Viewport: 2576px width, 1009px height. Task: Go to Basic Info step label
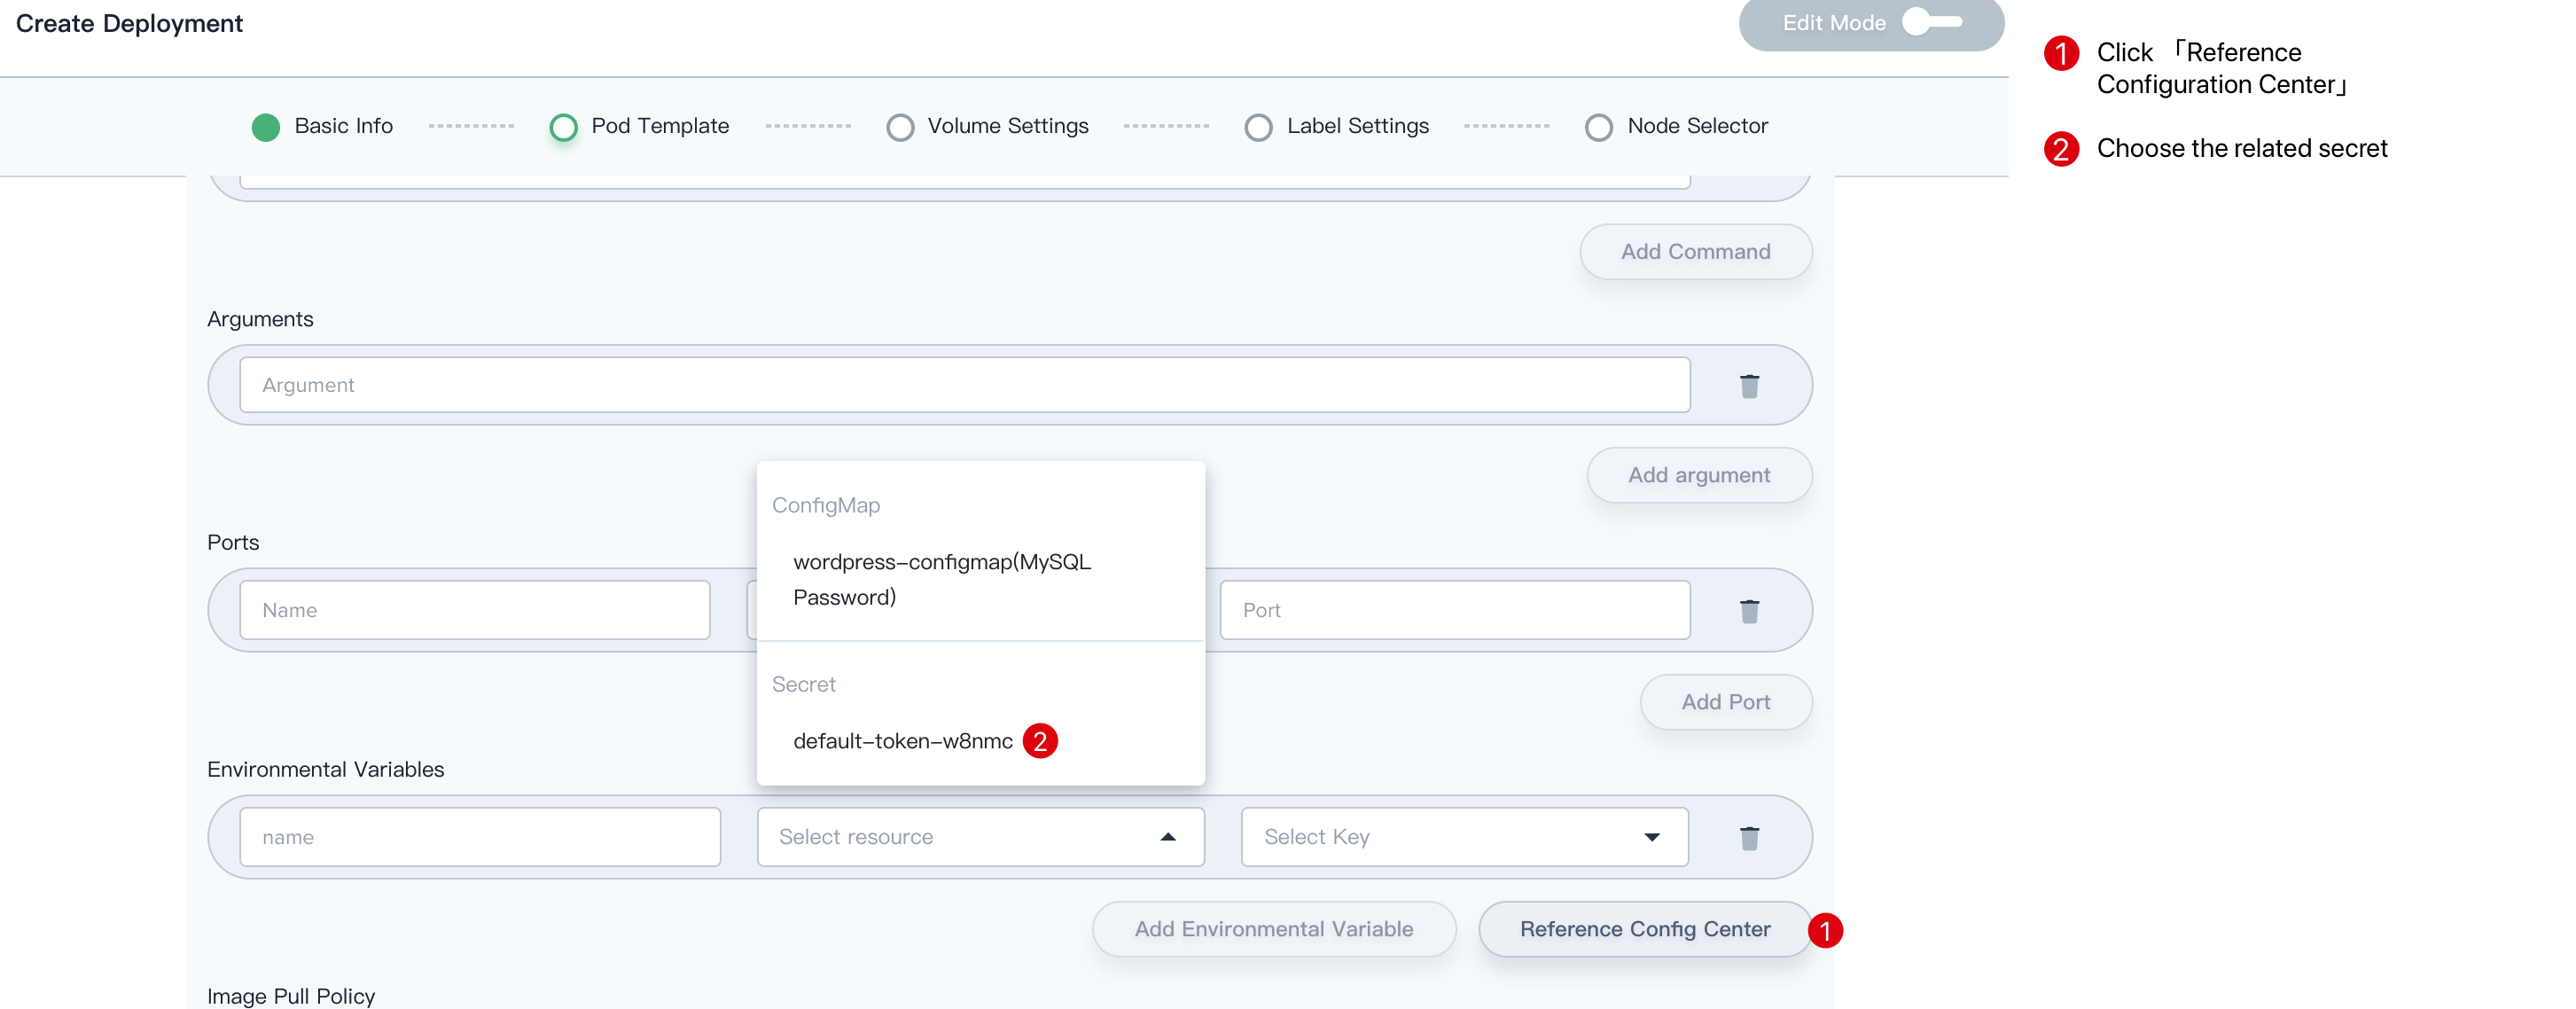[343, 126]
